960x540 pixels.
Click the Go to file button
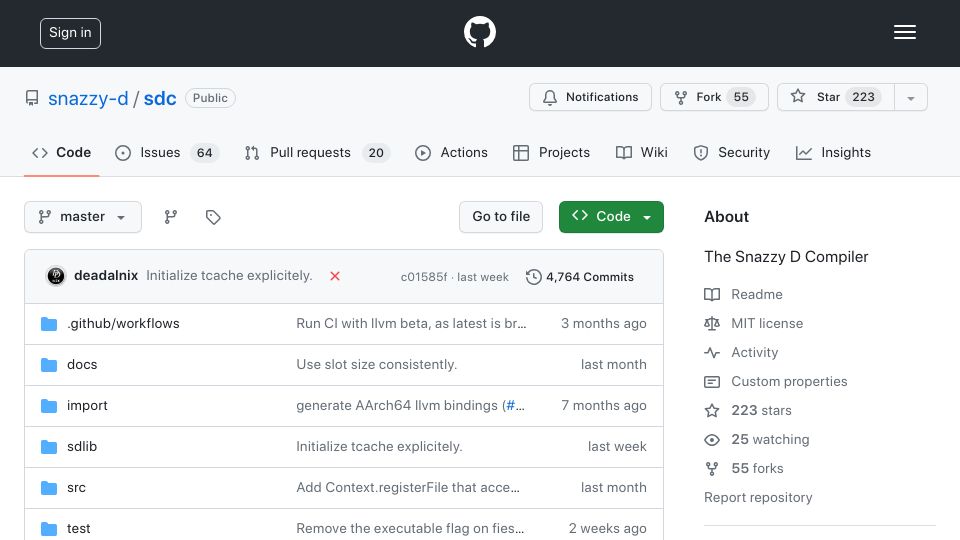click(501, 217)
